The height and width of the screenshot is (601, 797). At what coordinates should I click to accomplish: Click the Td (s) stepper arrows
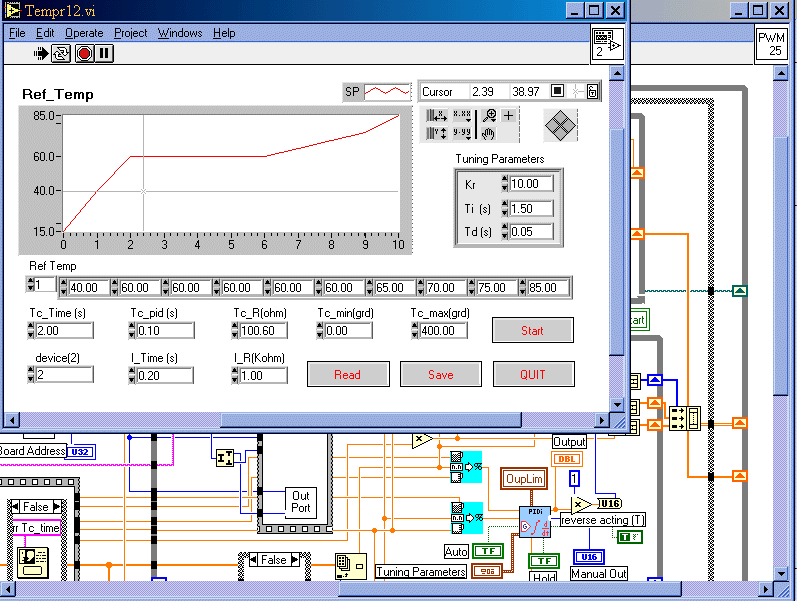(504, 232)
